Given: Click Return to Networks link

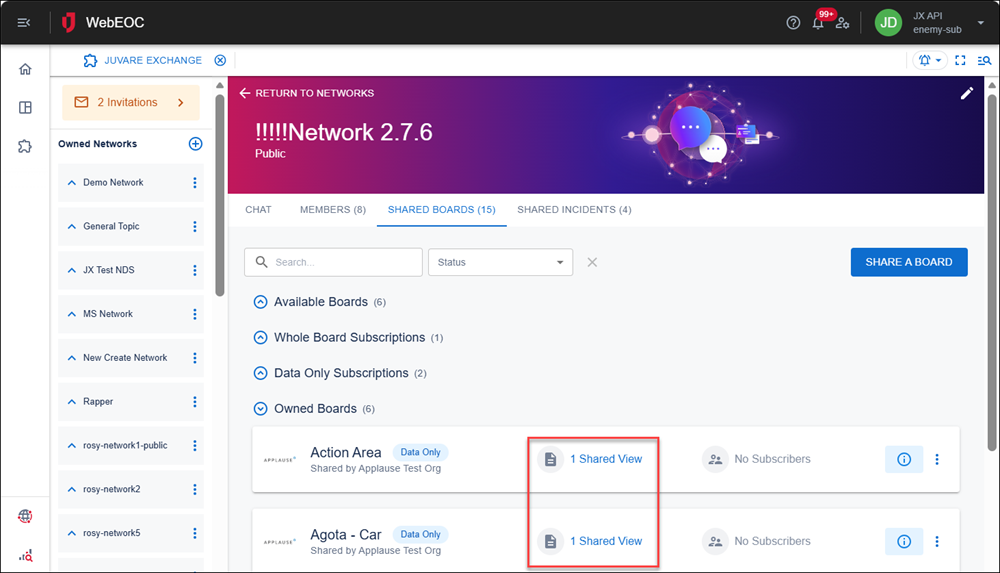Looking at the screenshot, I should tap(307, 93).
